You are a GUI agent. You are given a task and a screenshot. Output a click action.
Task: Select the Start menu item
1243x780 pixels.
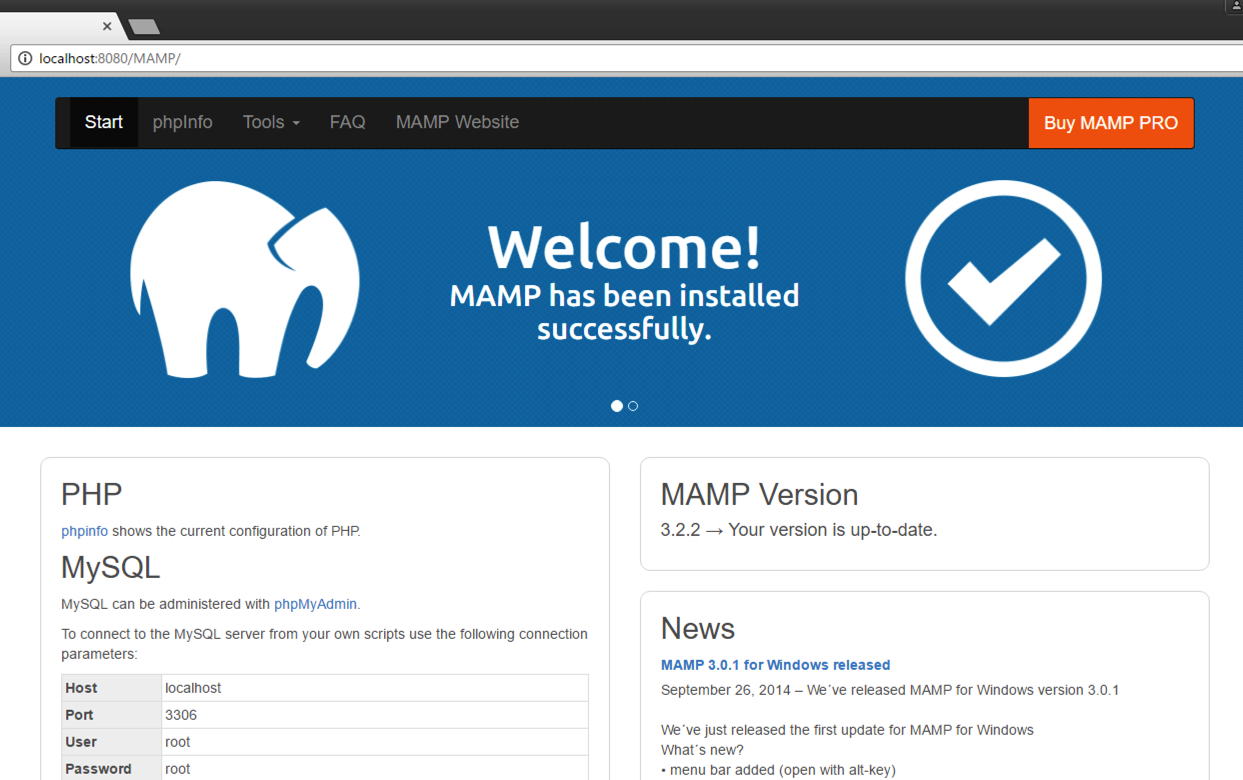(x=104, y=122)
